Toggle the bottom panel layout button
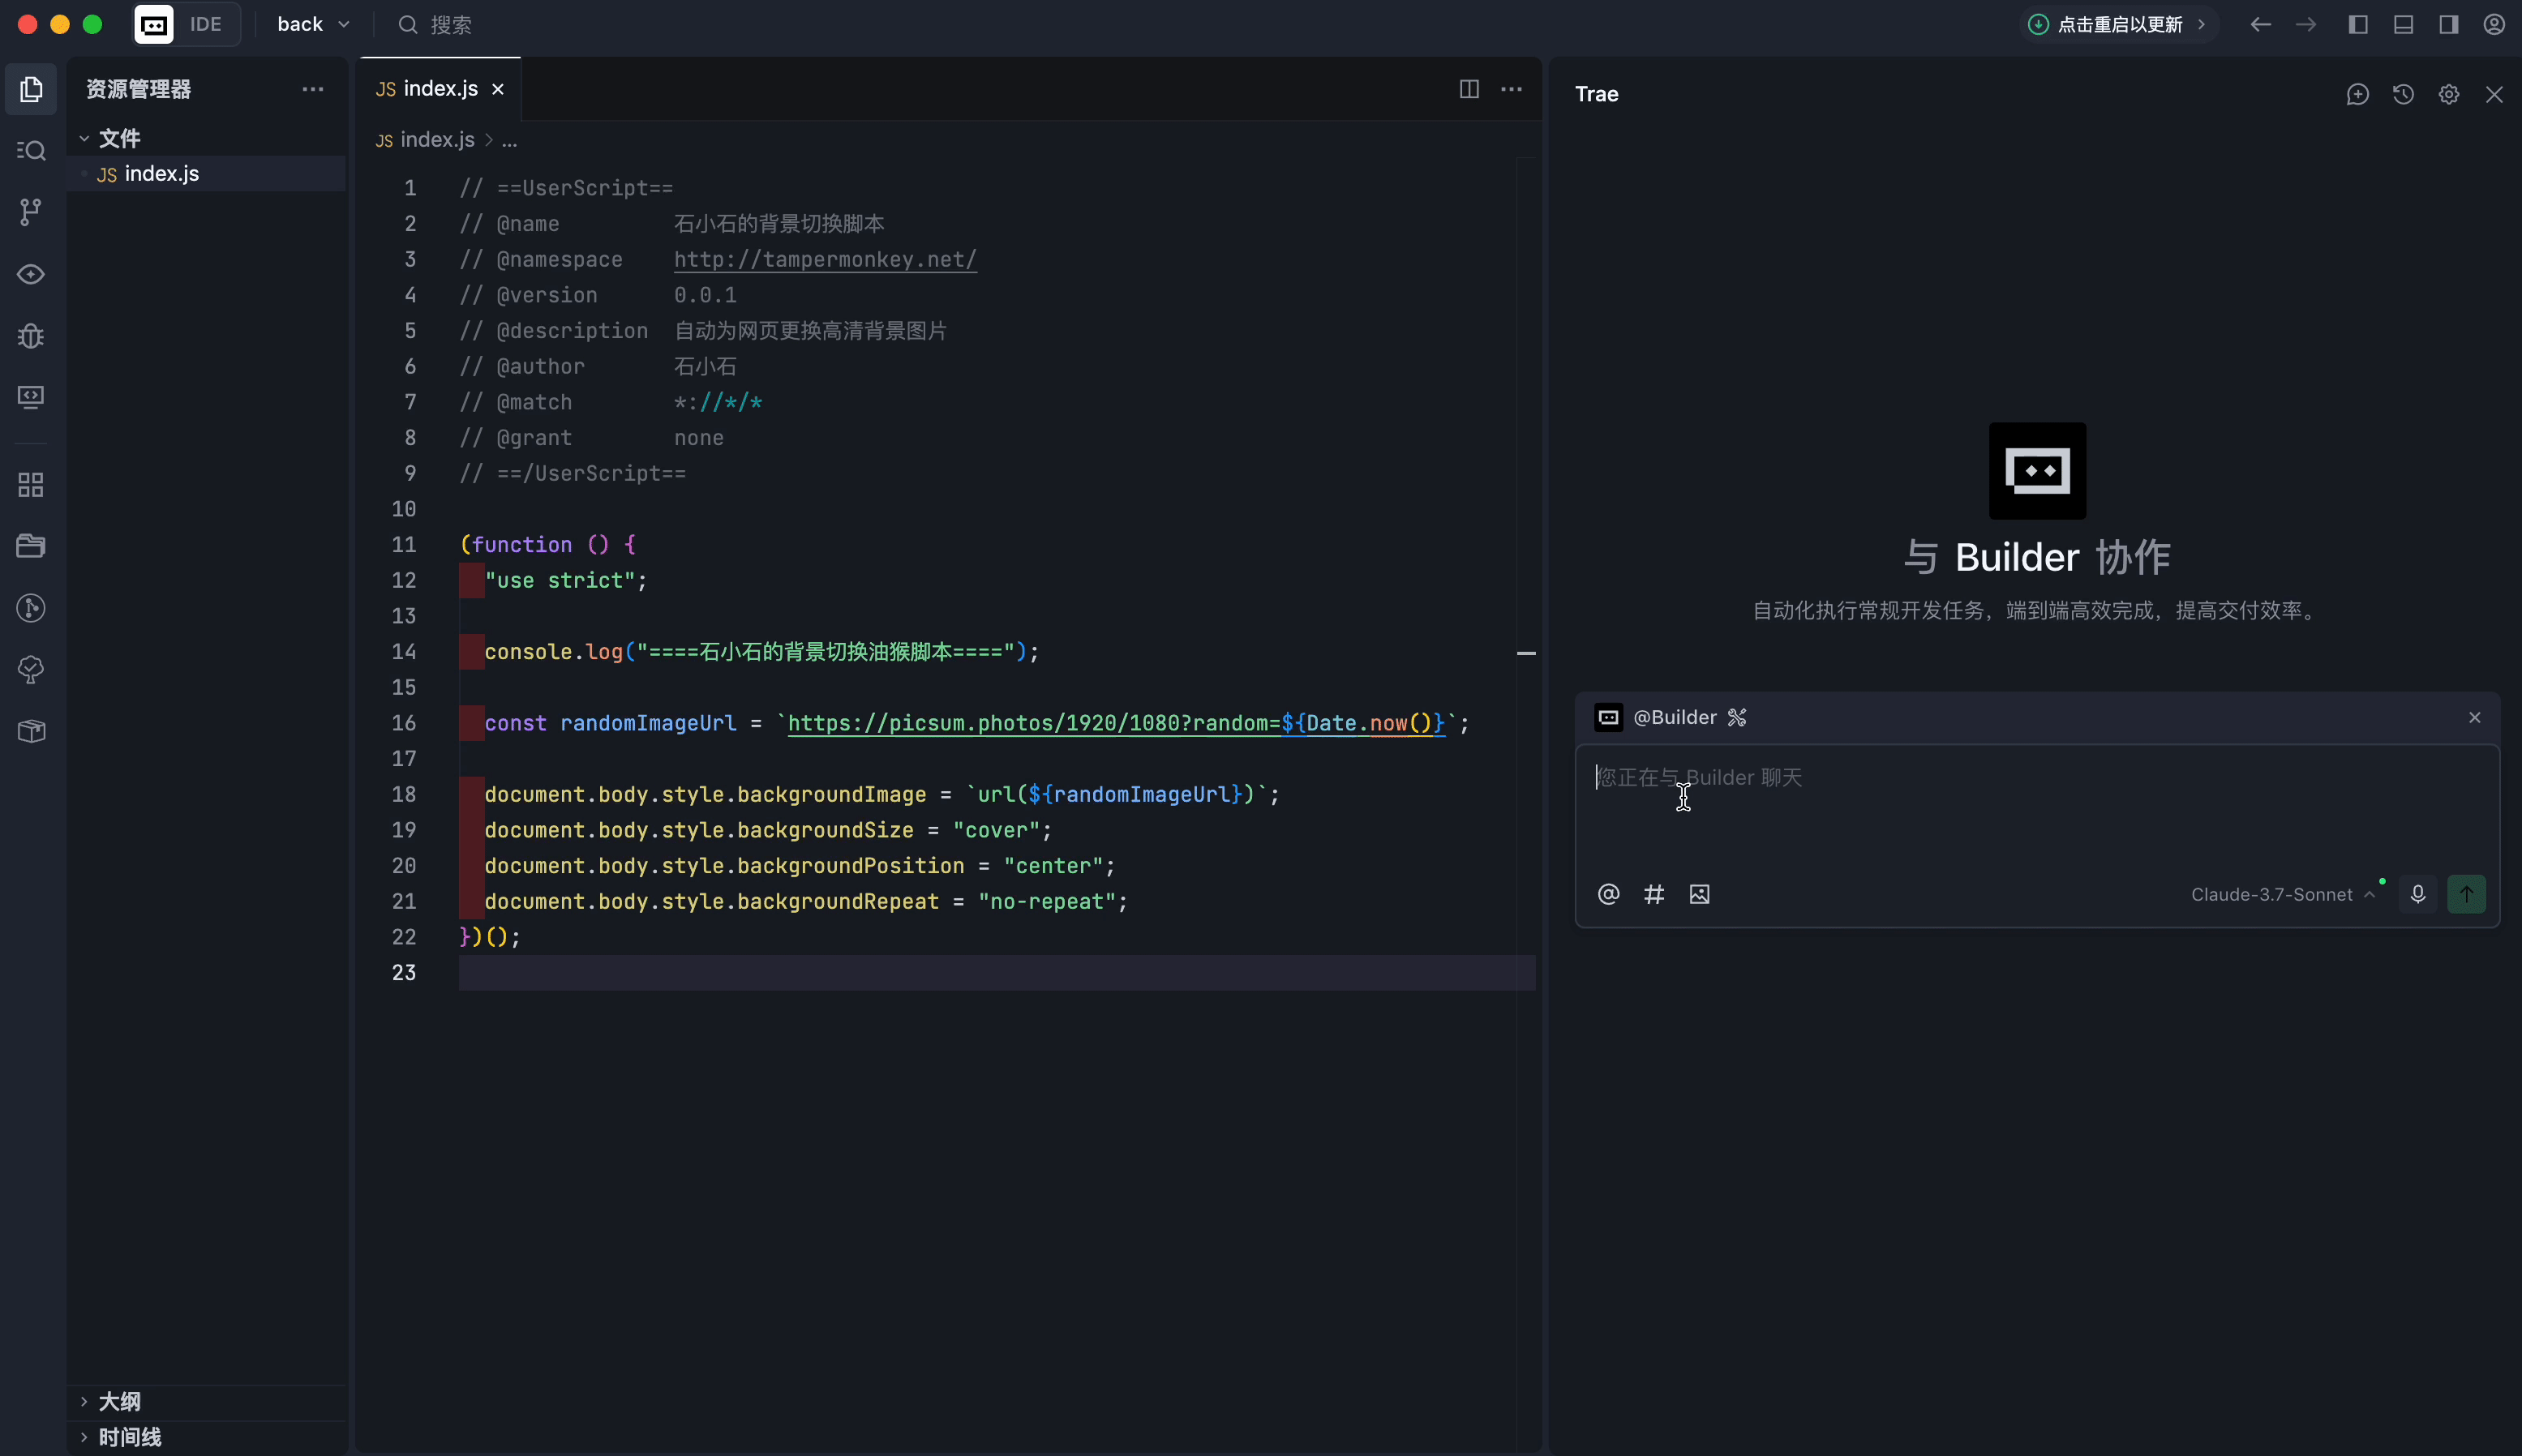The image size is (2522, 1456). click(2403, 24)
